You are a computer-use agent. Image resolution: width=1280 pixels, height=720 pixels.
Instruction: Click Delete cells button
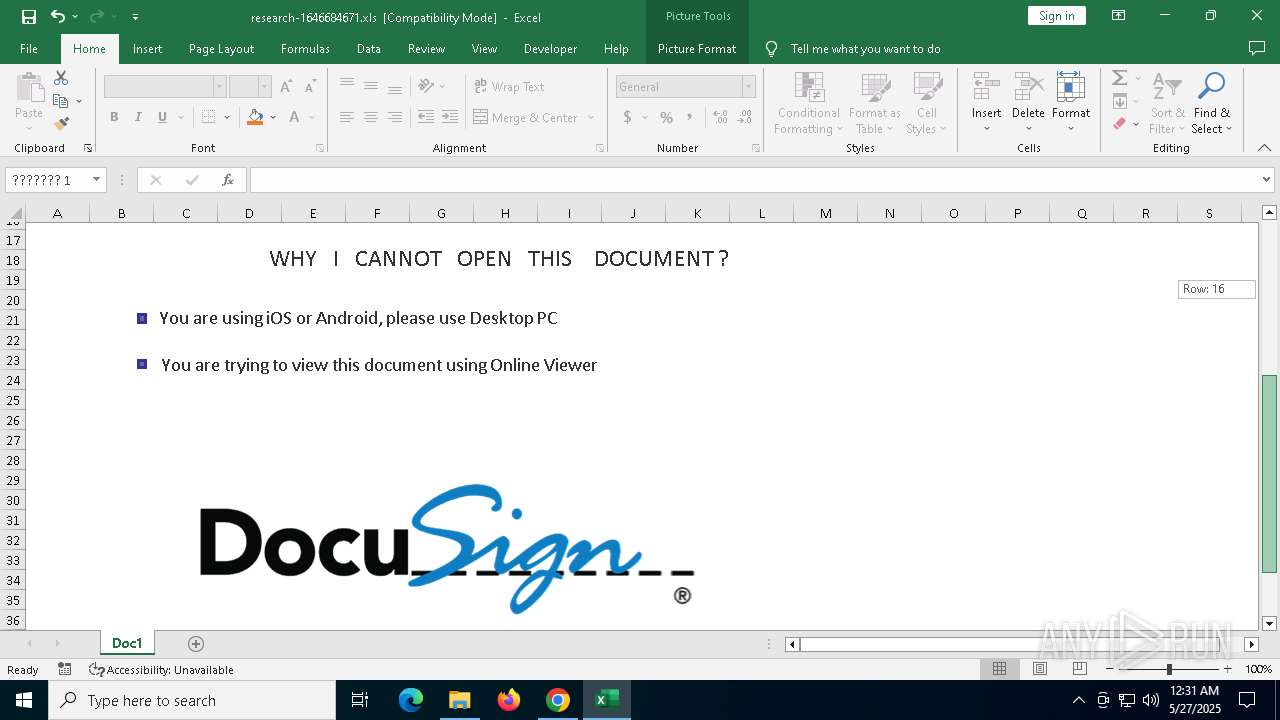coord(1028,103)
